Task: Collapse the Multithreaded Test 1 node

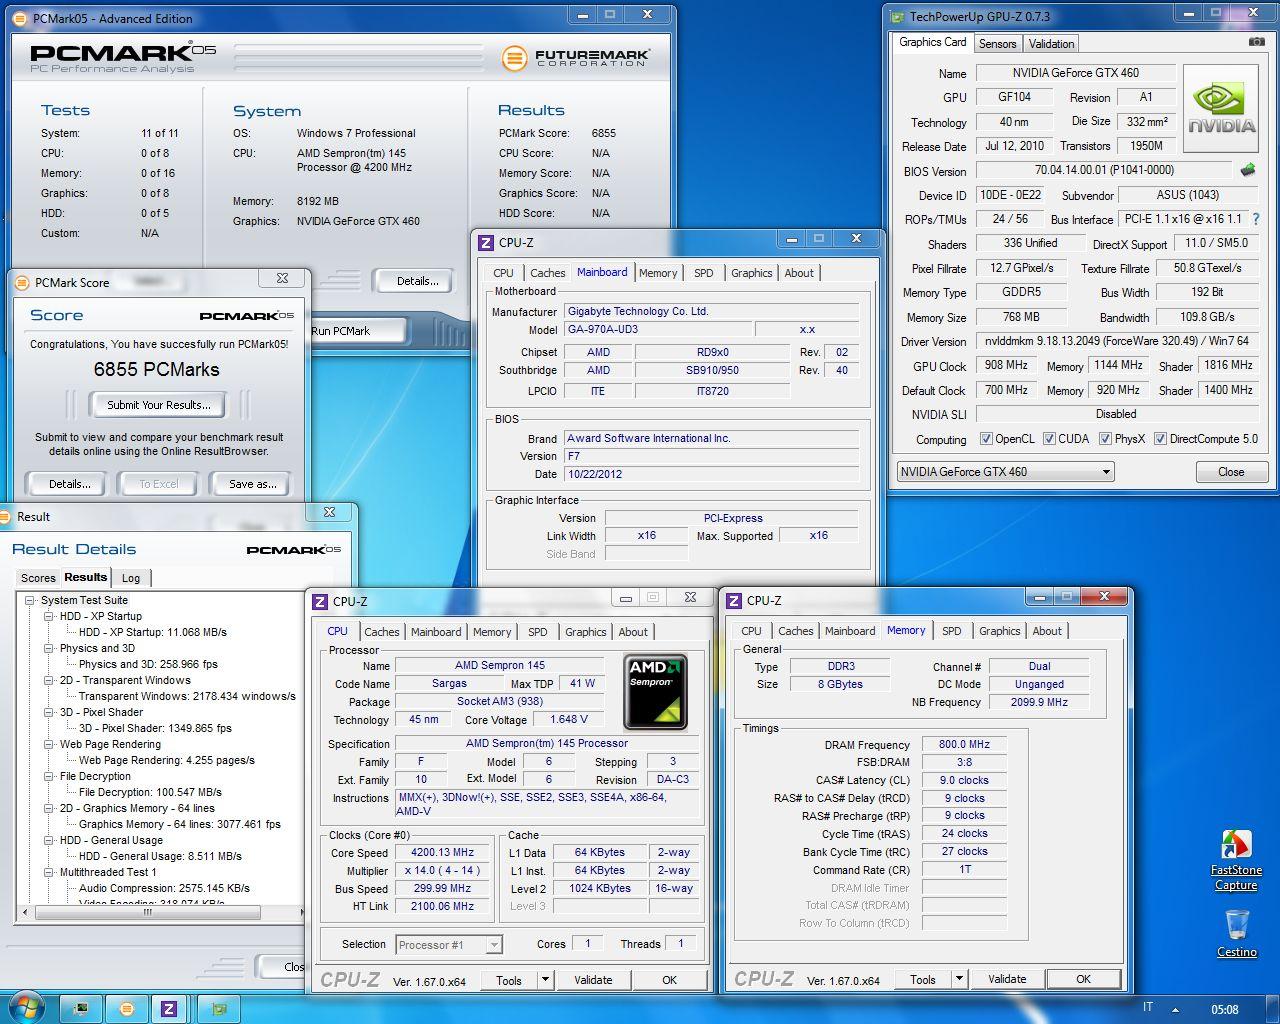Action: click(48, 873)
